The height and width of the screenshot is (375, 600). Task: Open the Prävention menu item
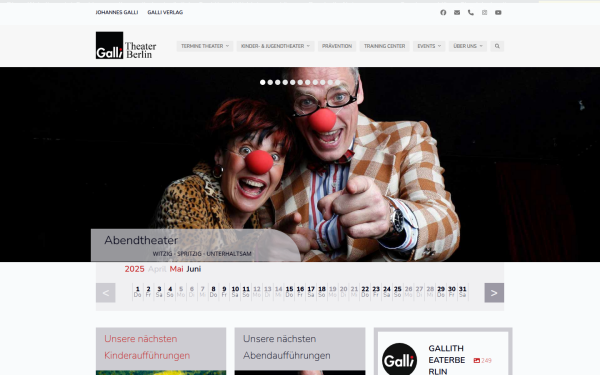pos(337,46)
